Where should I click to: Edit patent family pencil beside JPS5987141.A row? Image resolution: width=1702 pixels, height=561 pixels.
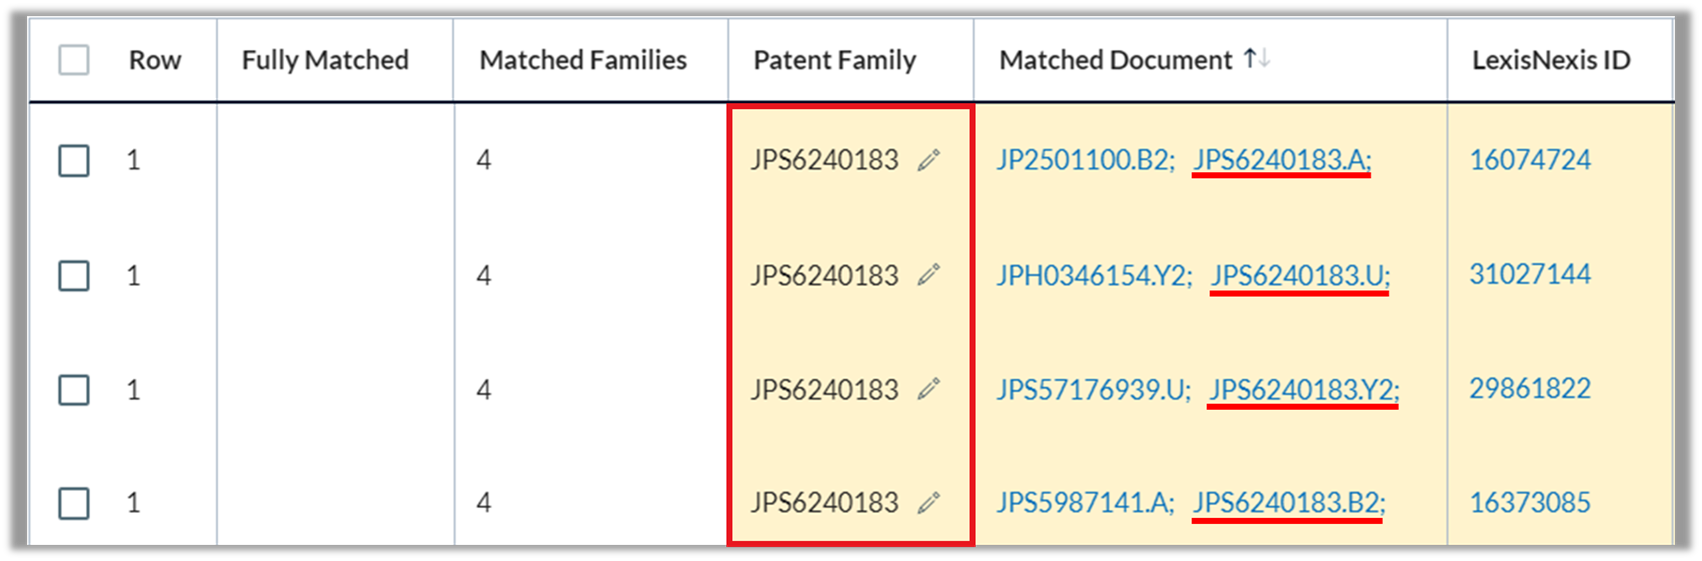coord(929,503)
